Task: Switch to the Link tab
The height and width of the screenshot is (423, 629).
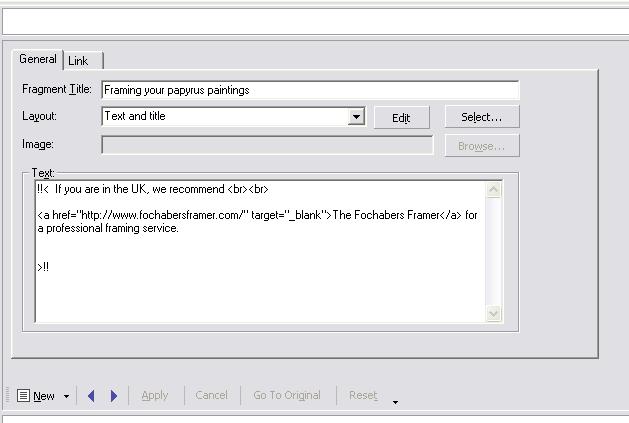Action: coord(78,61)
